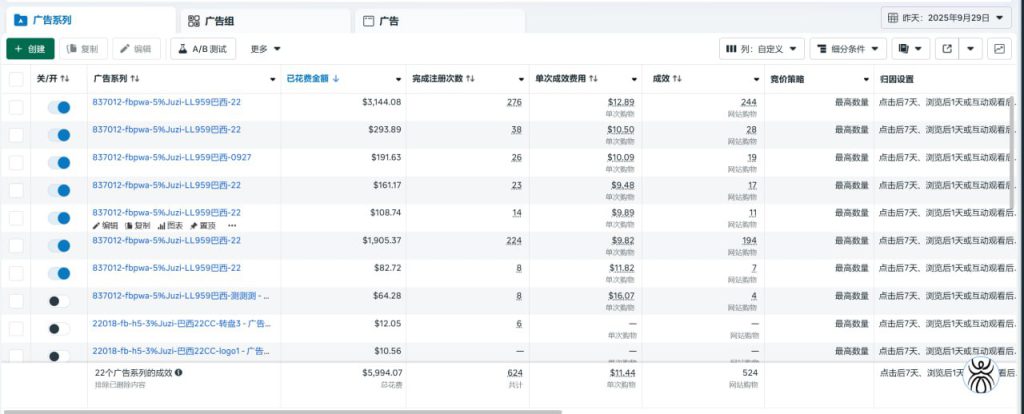Click the A/B 测试 button
1024x414 pixels.
203,49
